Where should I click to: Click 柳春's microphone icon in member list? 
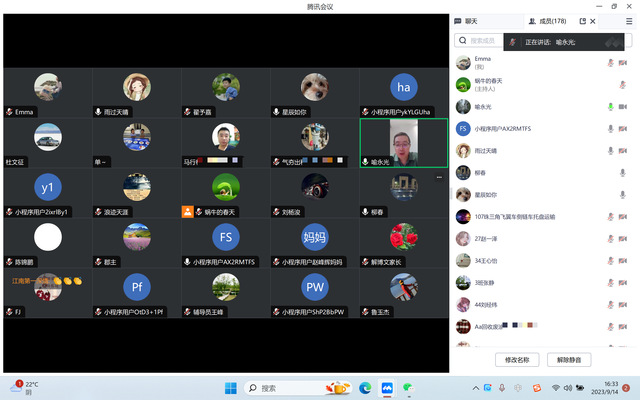click(x=609, y=172)
